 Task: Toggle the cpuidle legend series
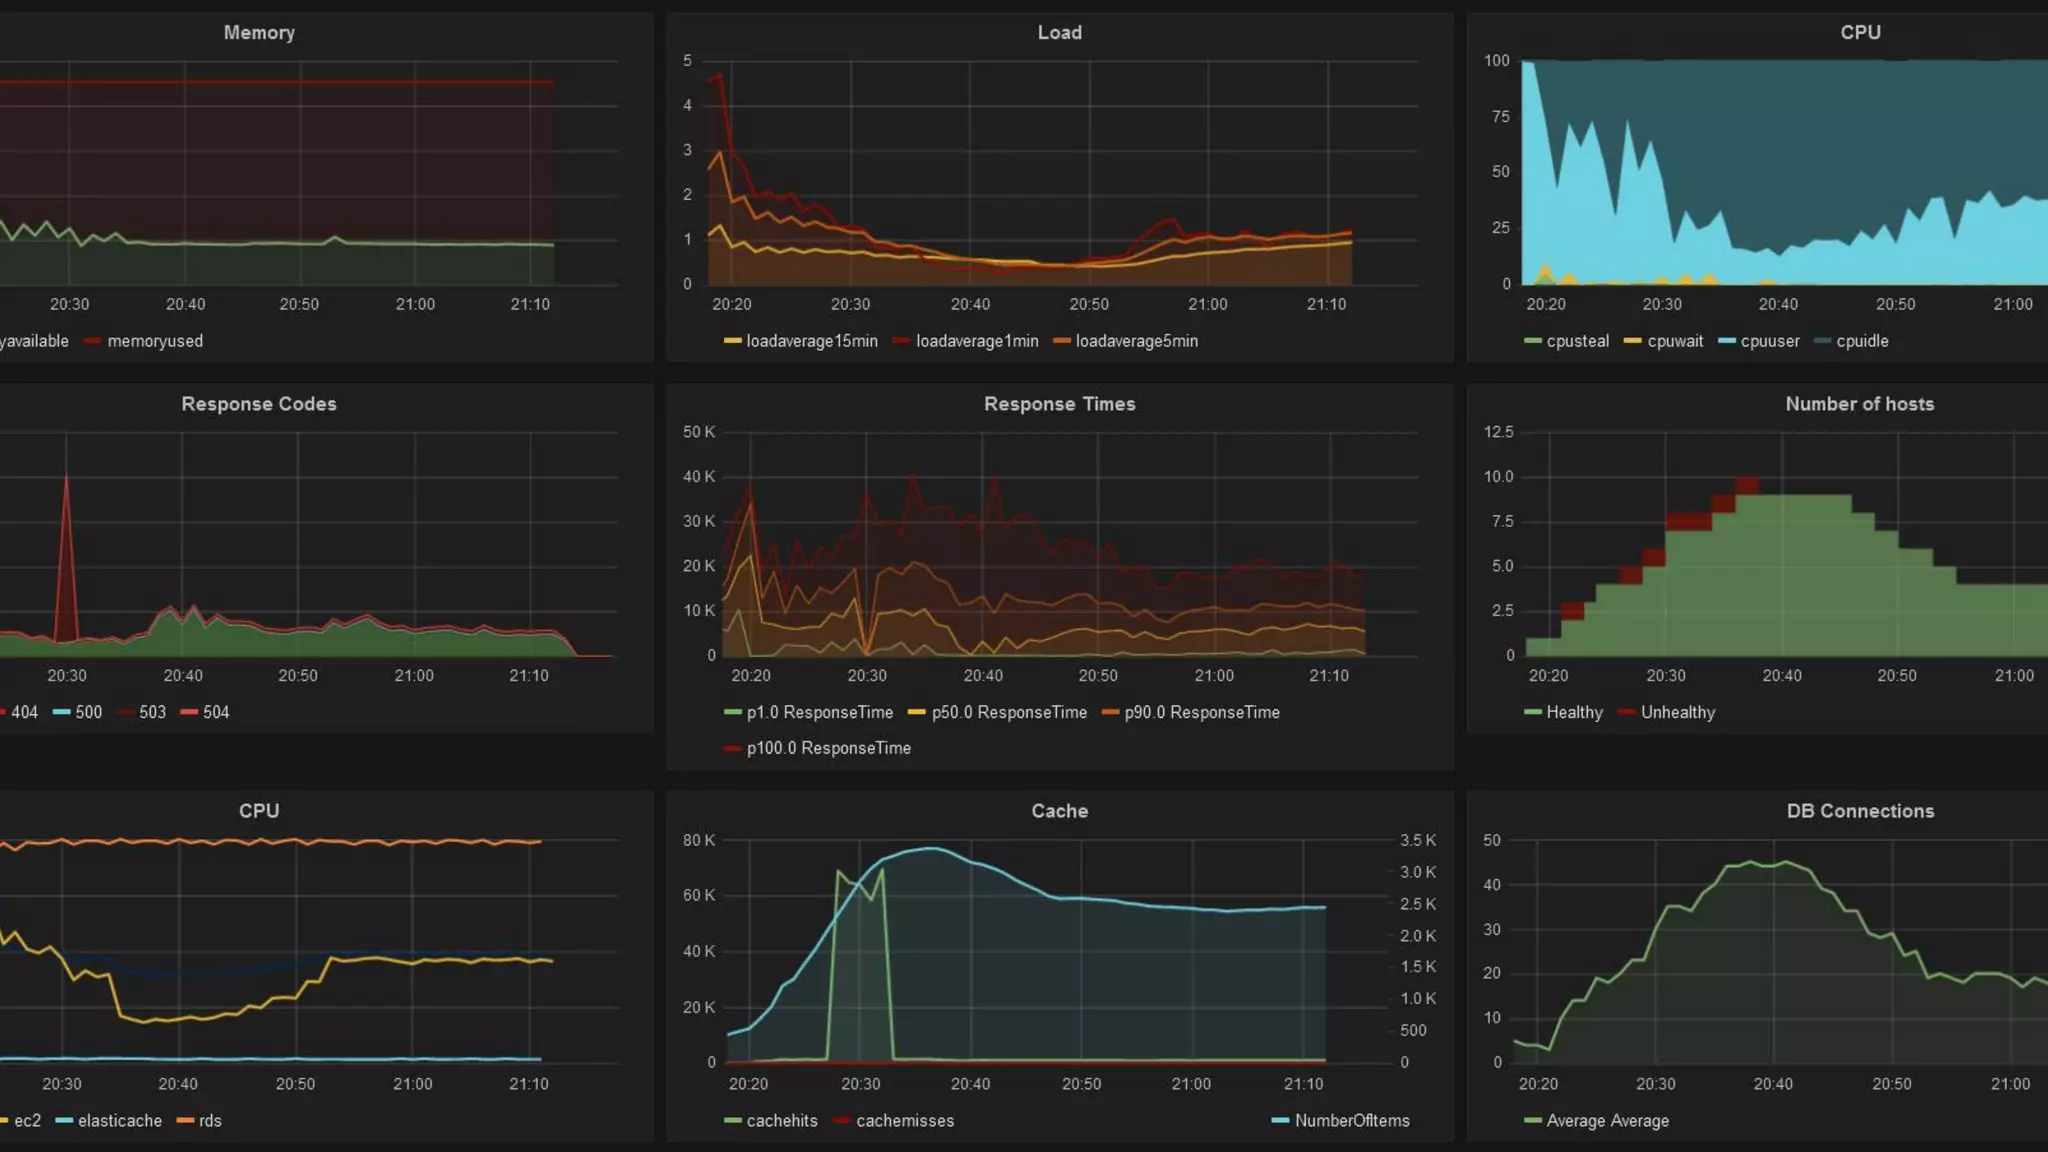[x=1862, y=341]
